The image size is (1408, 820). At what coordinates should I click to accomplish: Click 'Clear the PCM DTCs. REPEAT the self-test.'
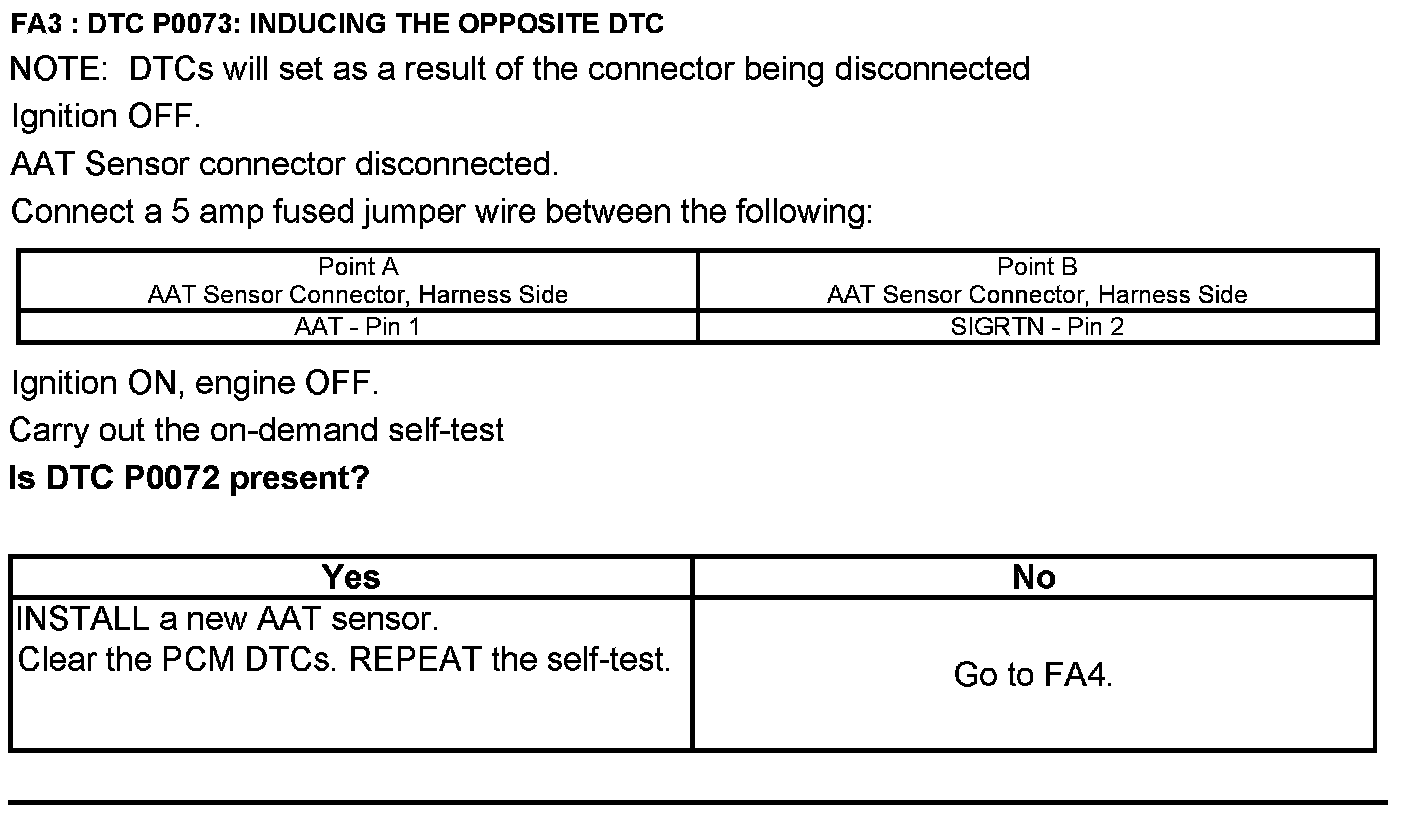pyautogui.click(x=344, y=660)
